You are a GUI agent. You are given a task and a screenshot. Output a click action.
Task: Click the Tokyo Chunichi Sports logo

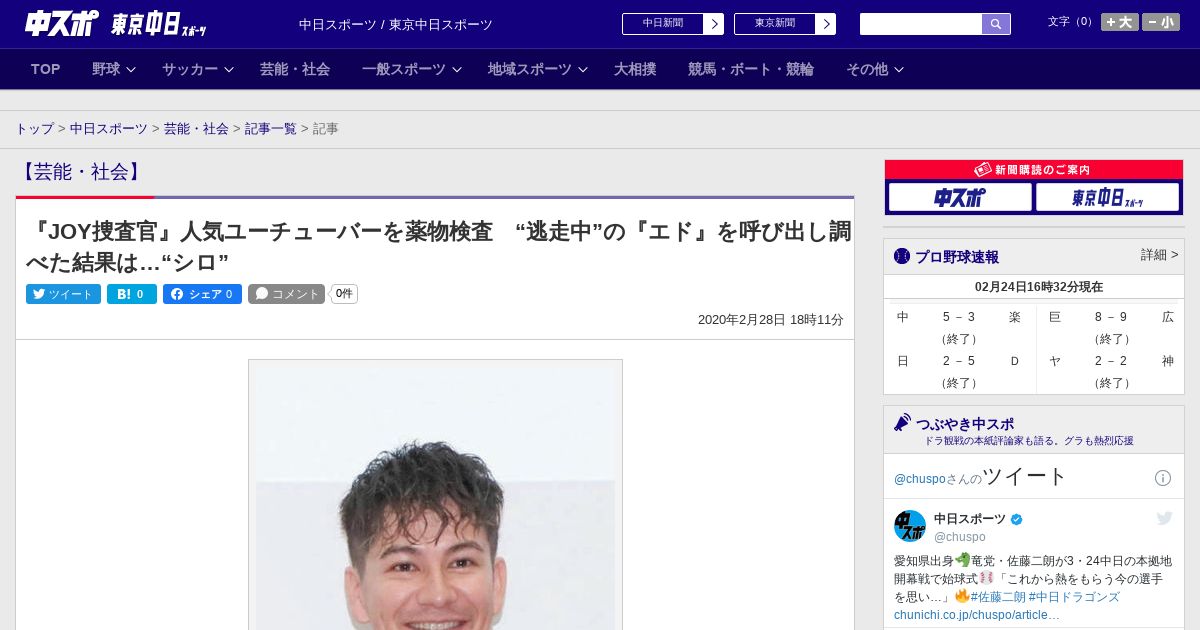pos(159,24)
